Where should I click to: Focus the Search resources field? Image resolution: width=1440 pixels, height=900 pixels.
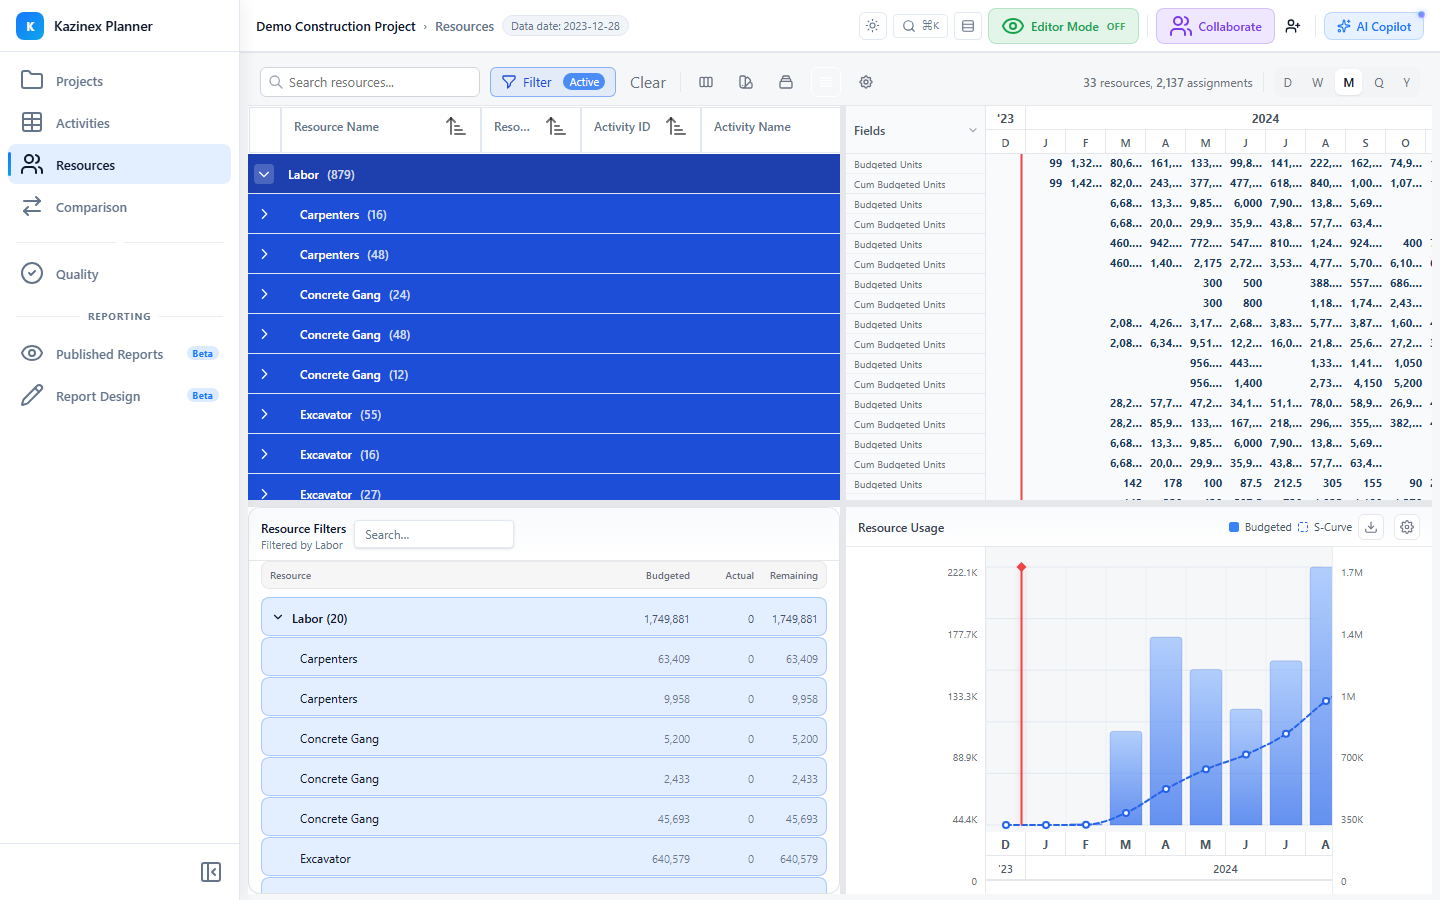(x=370, y=82)
